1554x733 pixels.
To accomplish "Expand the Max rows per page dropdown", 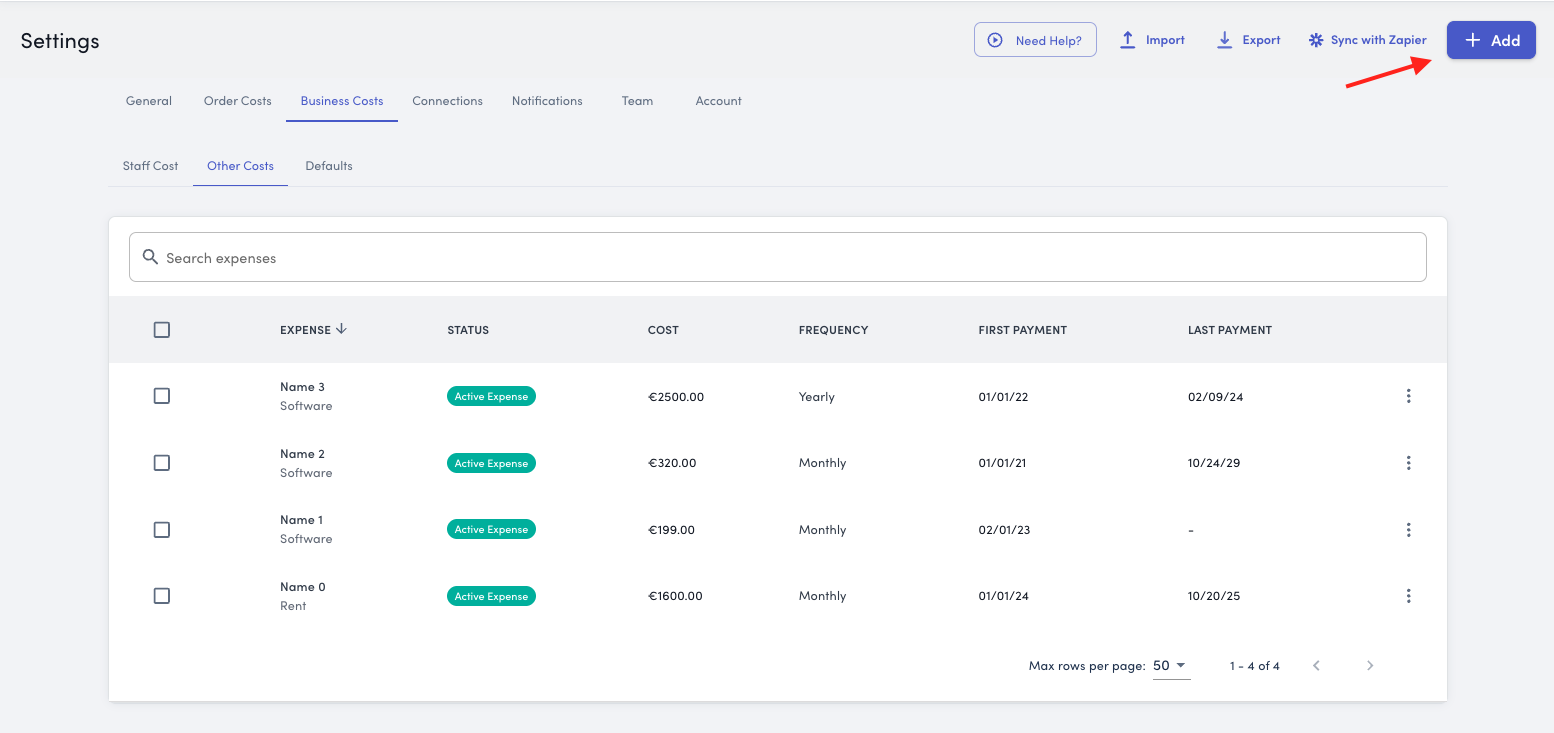I will (x=1171, y=666).
